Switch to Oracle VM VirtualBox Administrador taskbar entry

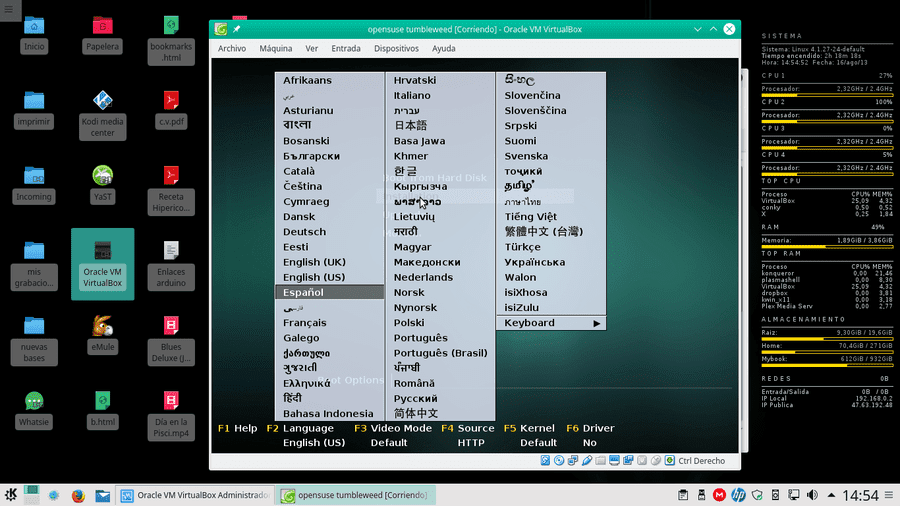click(x=195, y=495)
